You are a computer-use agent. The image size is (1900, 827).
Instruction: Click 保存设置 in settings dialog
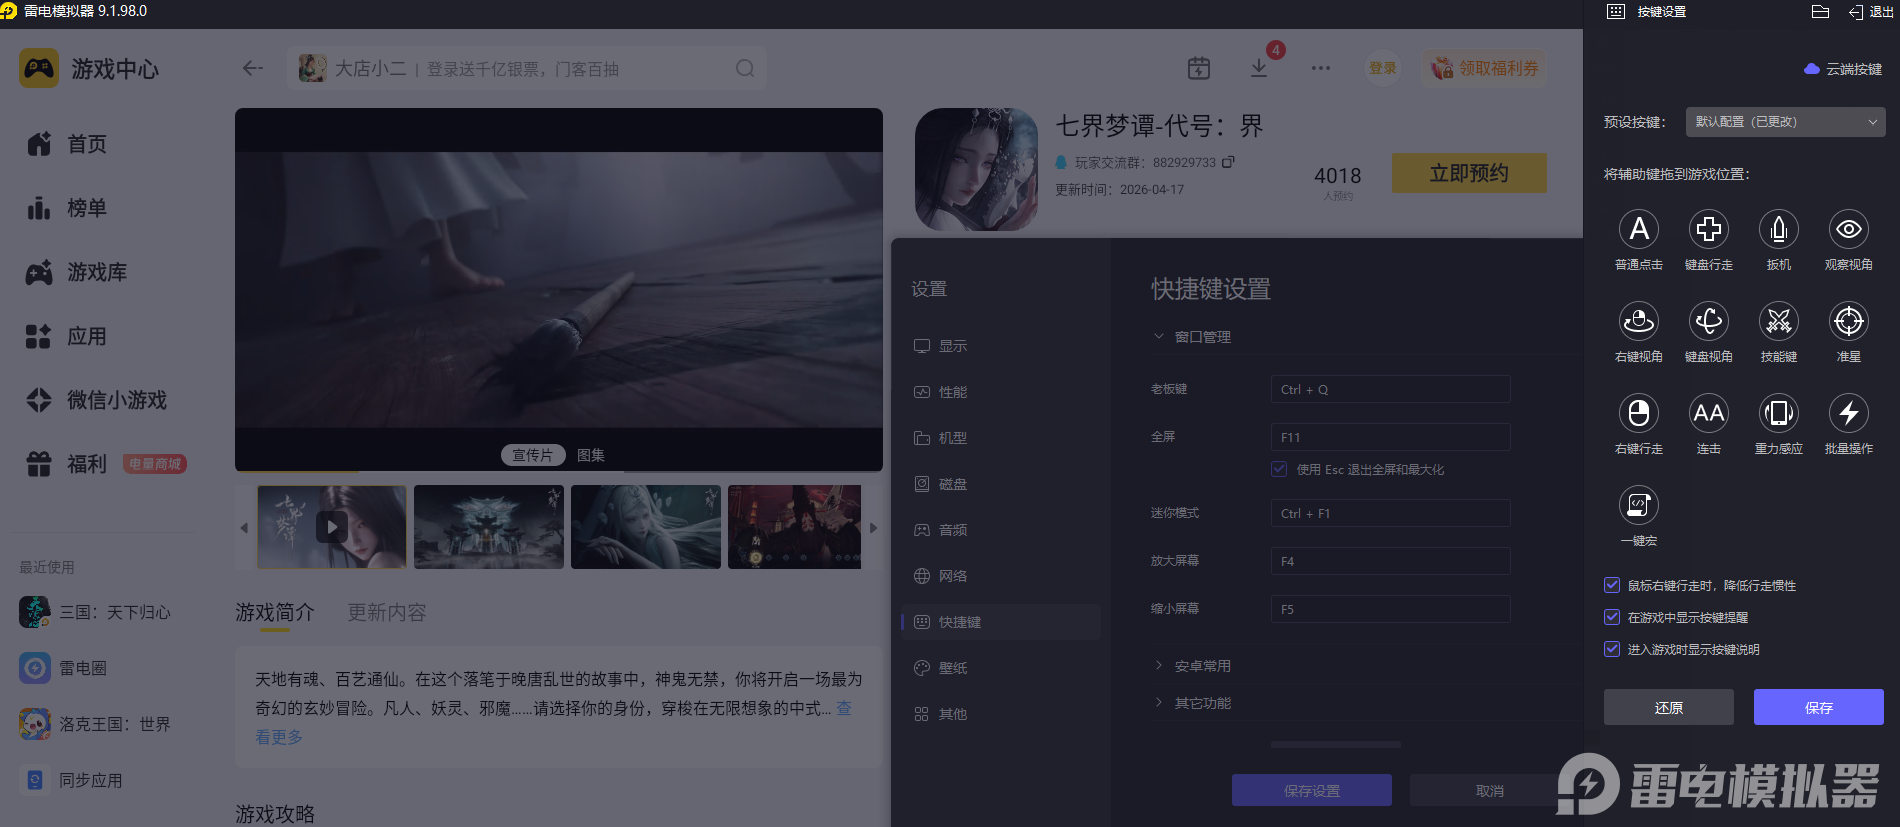tap(1311, 790)
